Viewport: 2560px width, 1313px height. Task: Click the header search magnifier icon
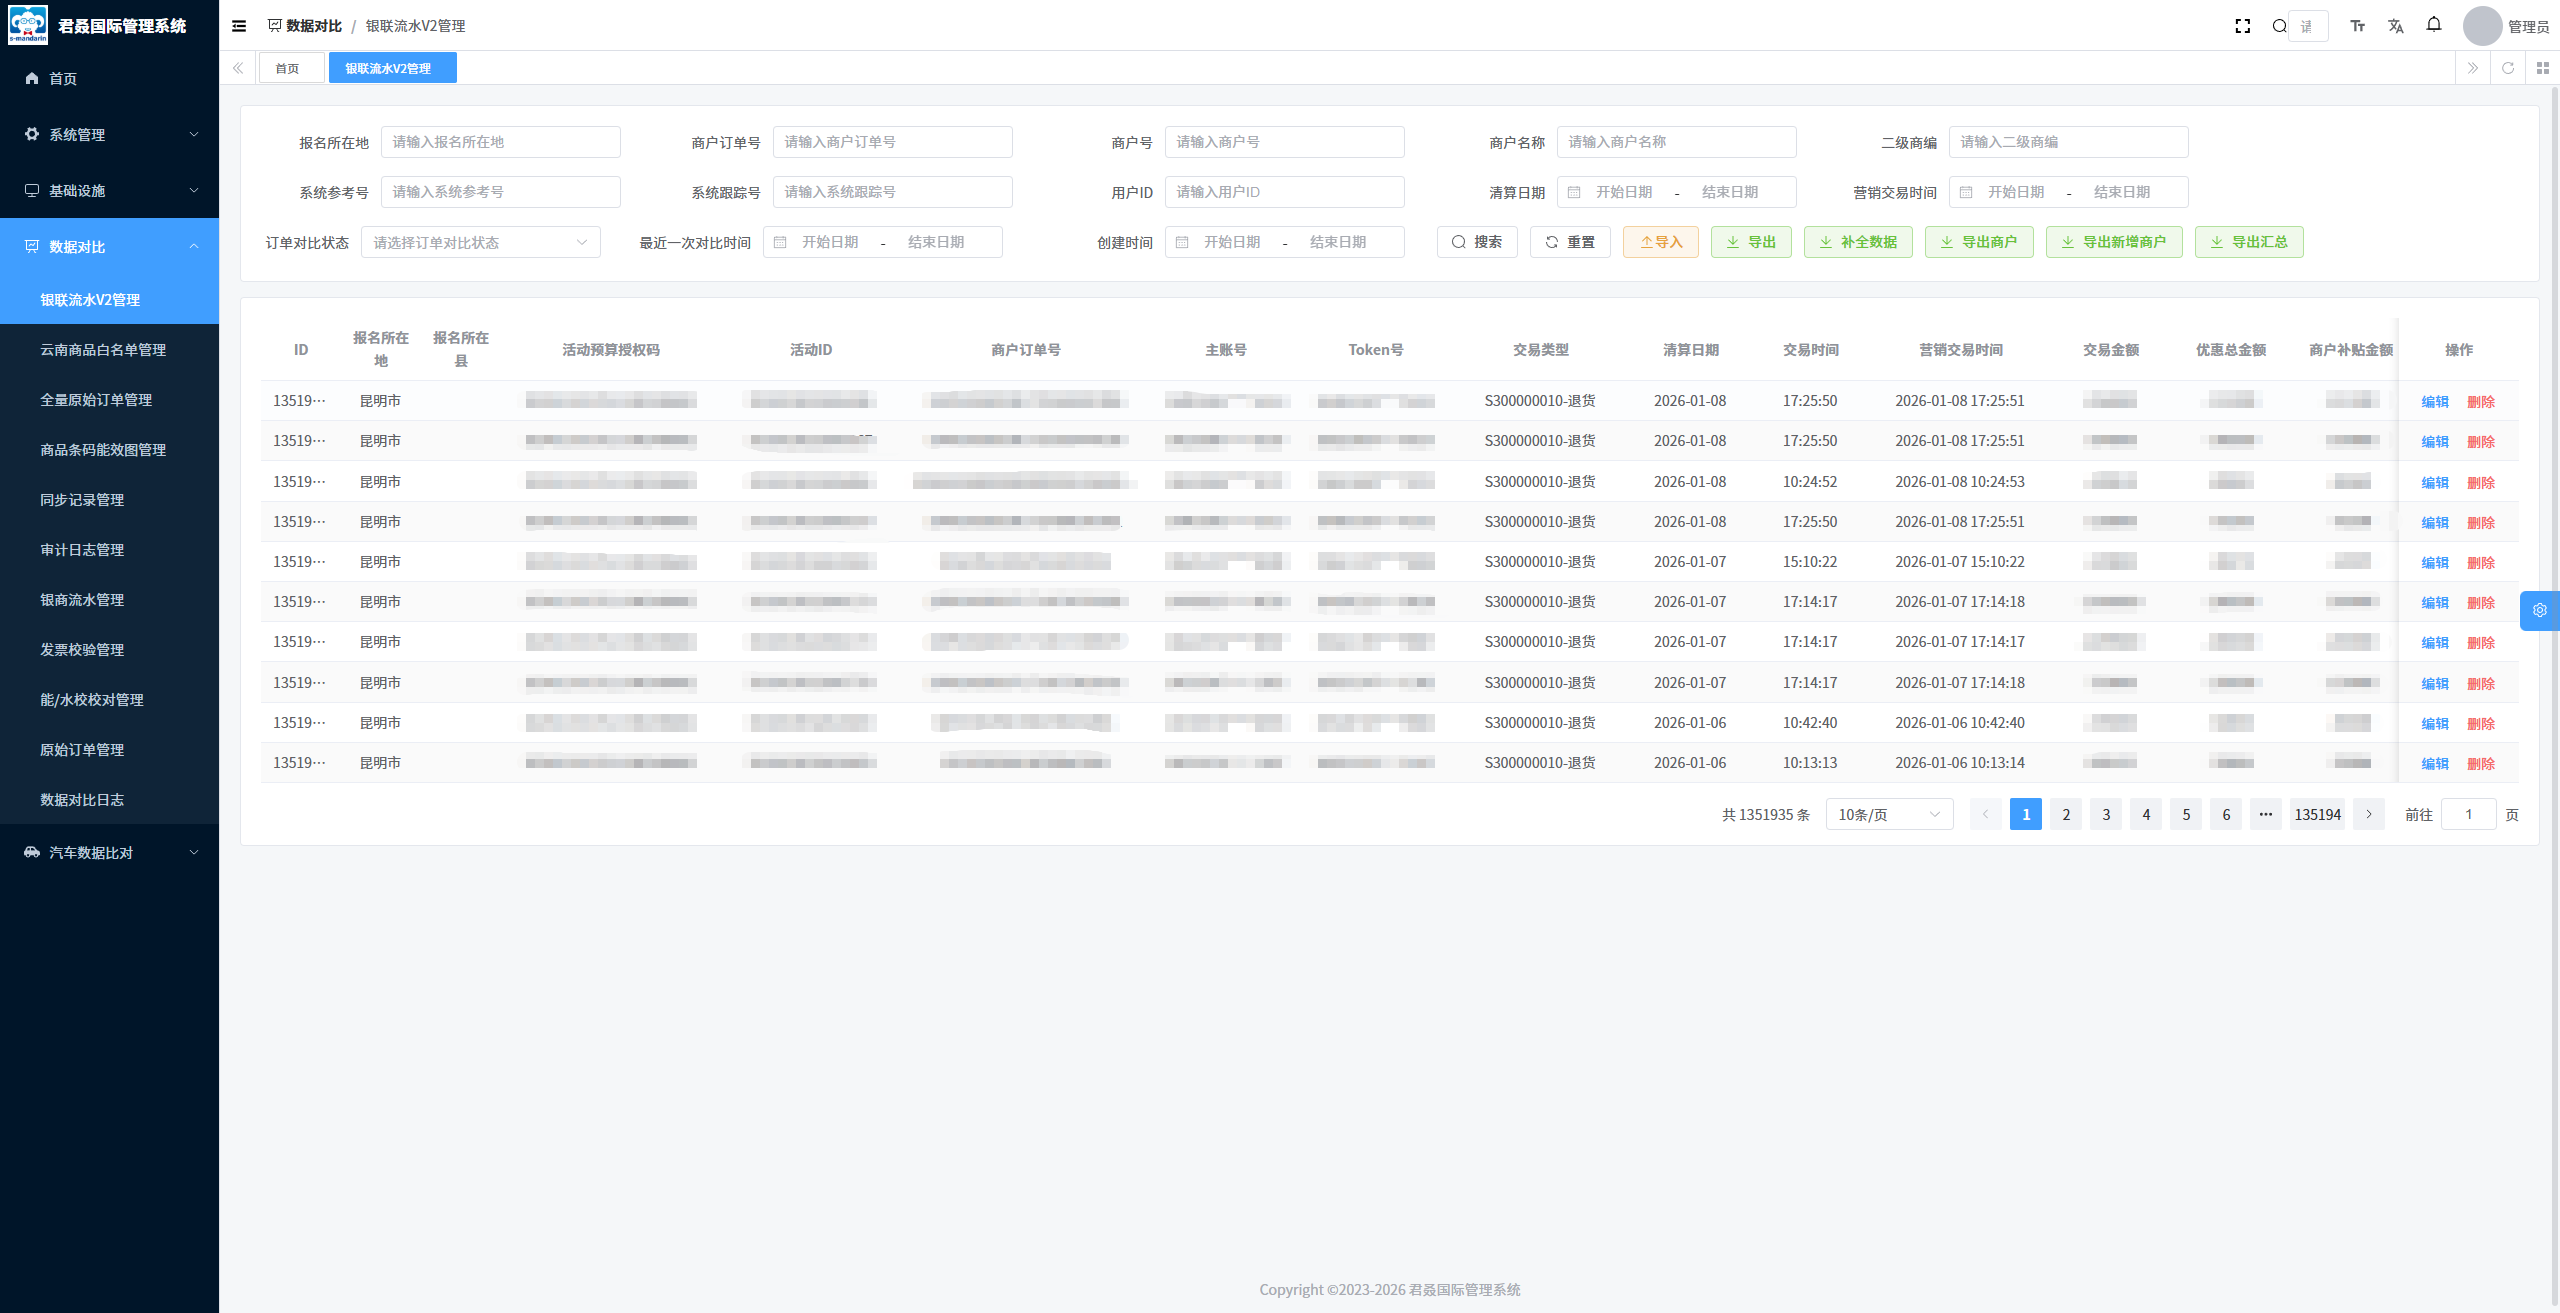[x=2279, y=26]
